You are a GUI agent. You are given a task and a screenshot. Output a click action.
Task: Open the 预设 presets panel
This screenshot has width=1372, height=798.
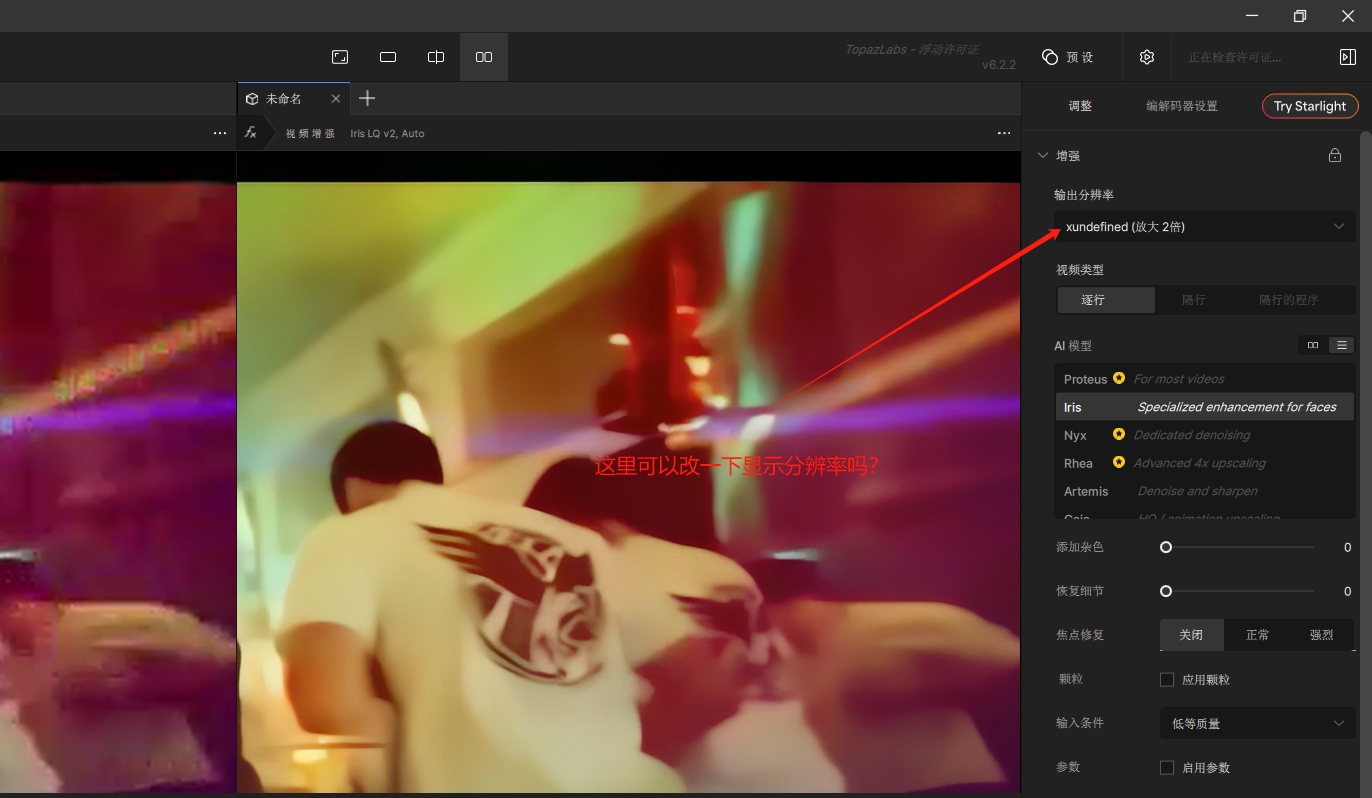[x=1068, y=57]
